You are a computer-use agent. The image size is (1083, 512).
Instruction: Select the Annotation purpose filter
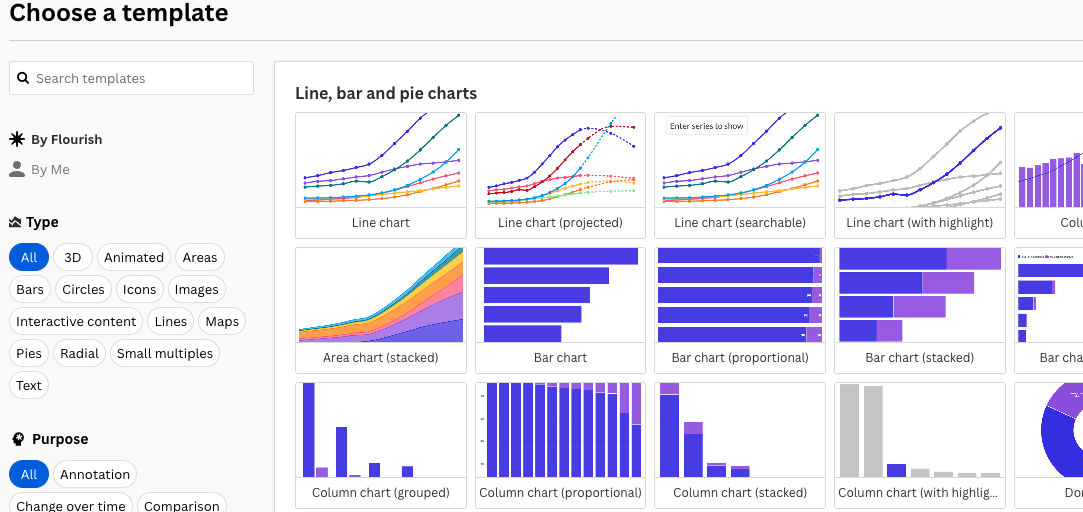click(95, 474)
